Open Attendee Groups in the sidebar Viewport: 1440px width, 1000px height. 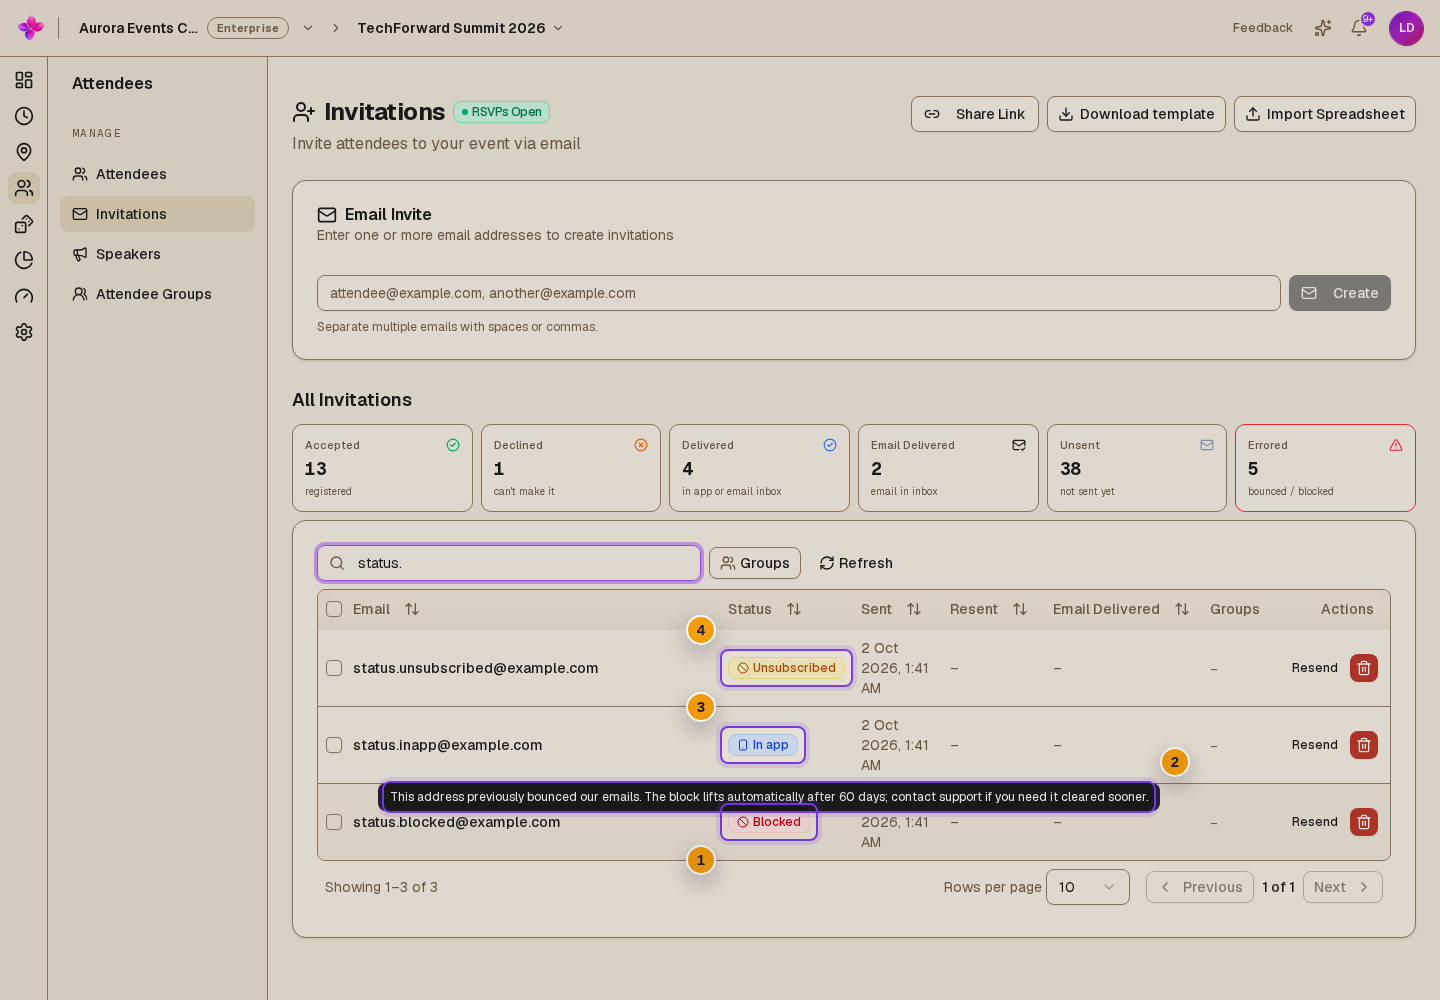tap(157, 294)
